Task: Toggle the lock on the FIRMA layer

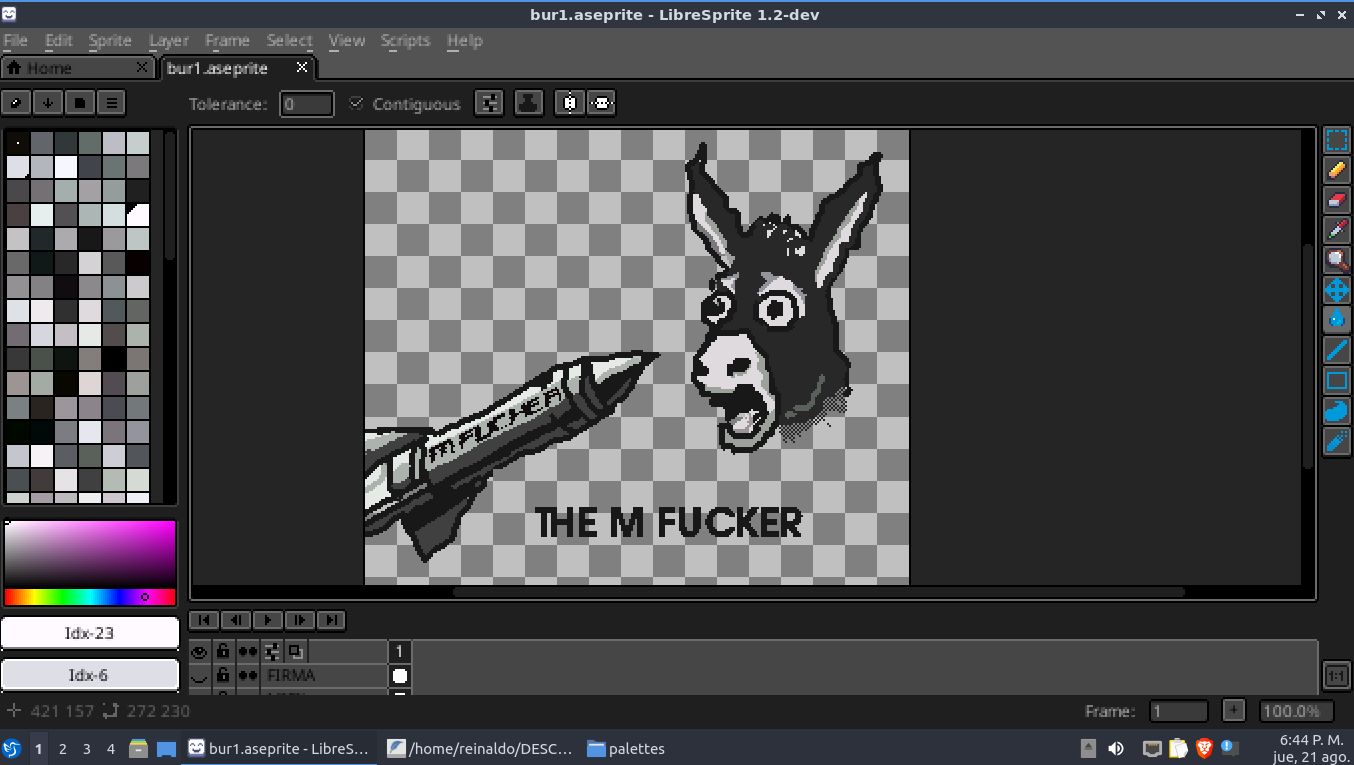Action: (x=223, y=676)
